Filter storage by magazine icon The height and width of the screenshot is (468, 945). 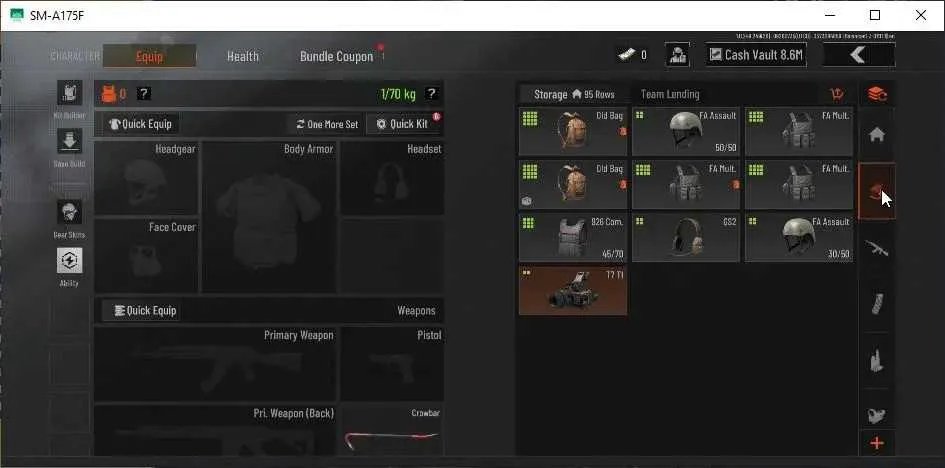pos(877,304)
